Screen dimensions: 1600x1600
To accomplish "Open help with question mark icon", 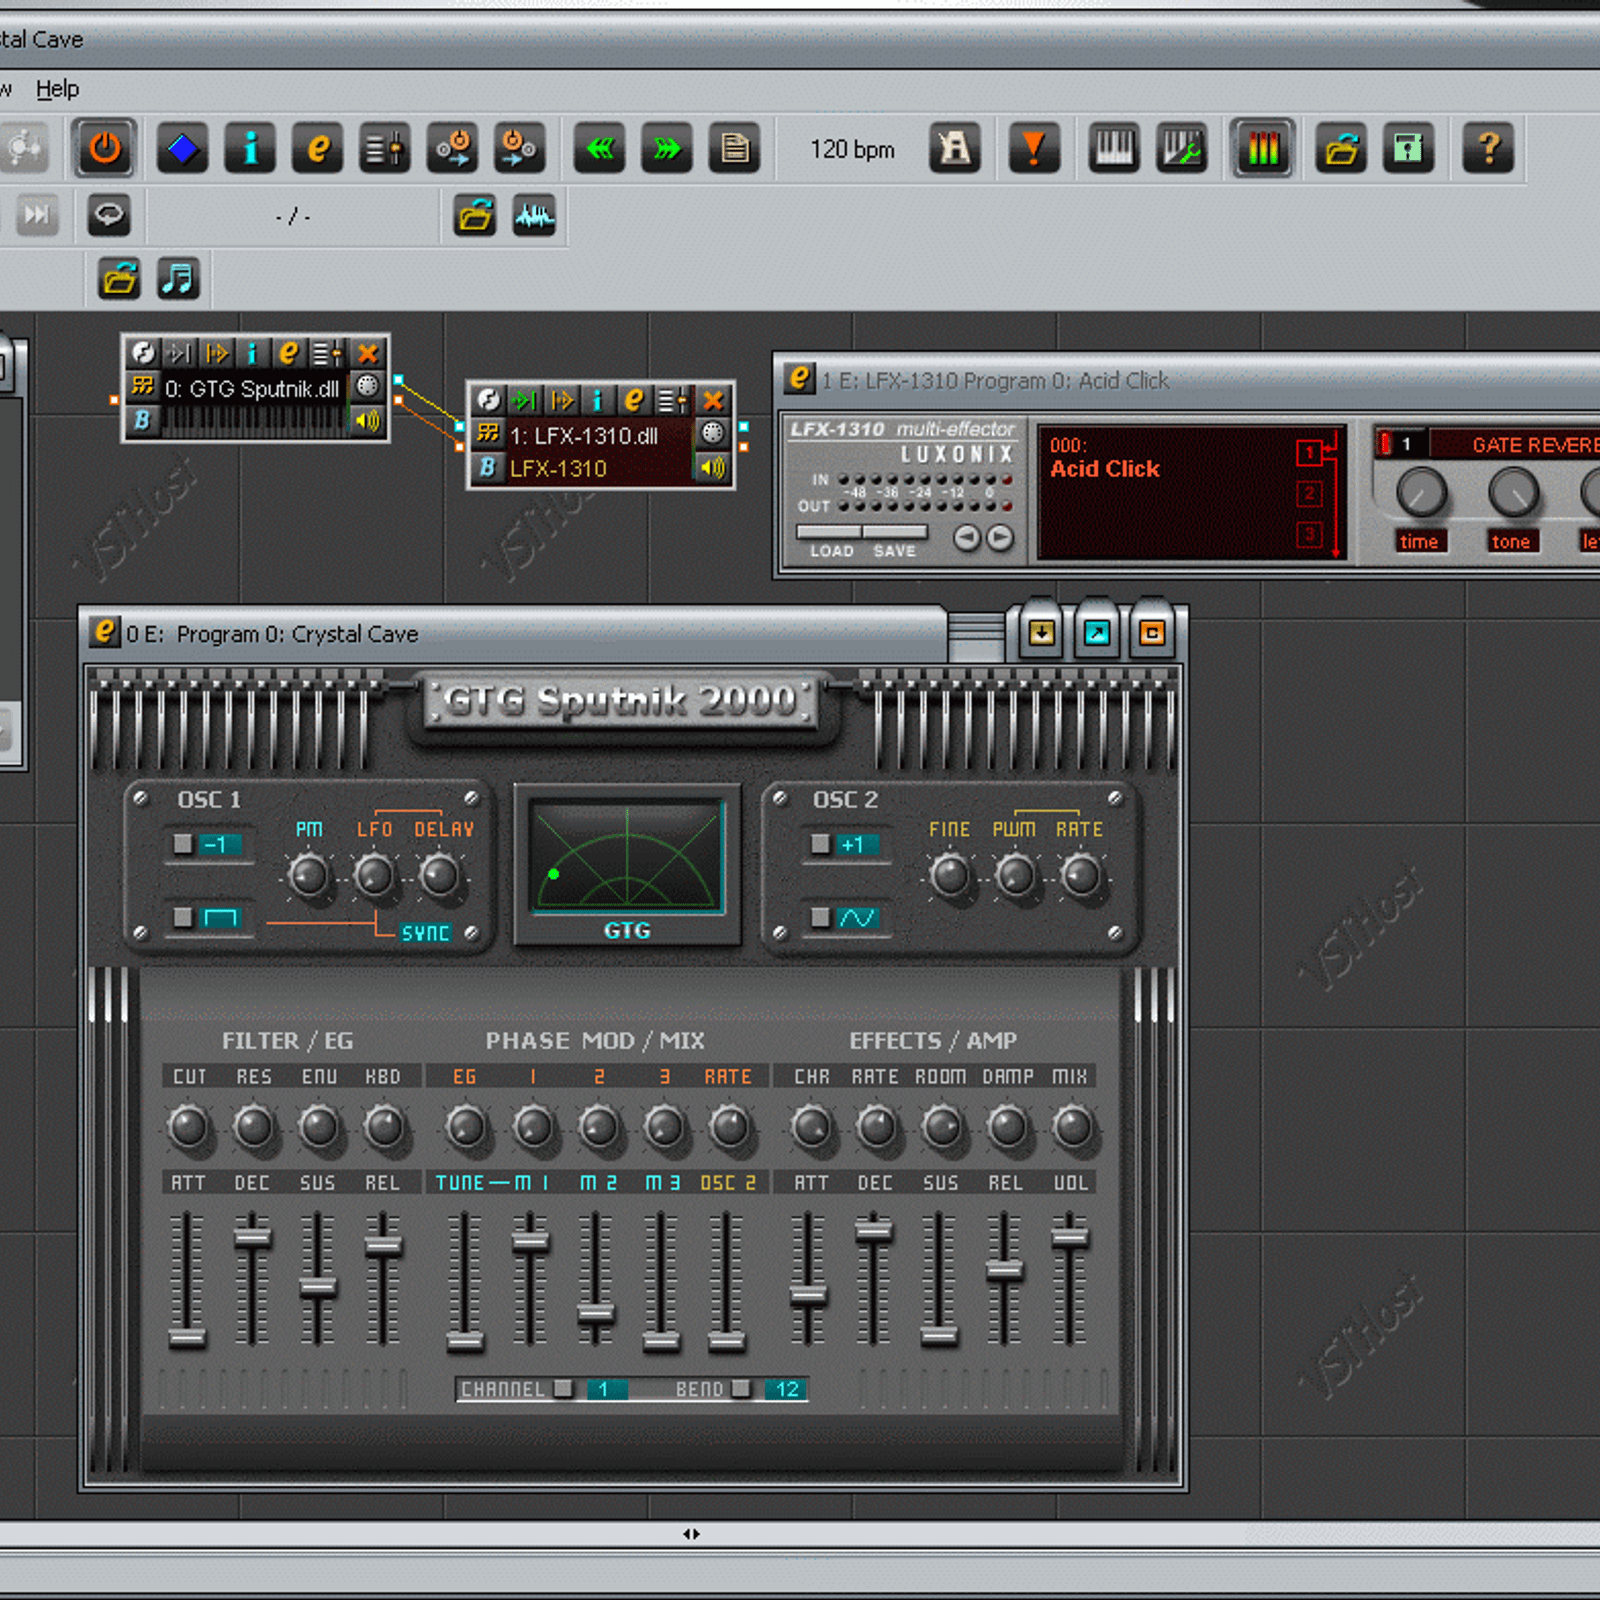I will [1488, 149].
